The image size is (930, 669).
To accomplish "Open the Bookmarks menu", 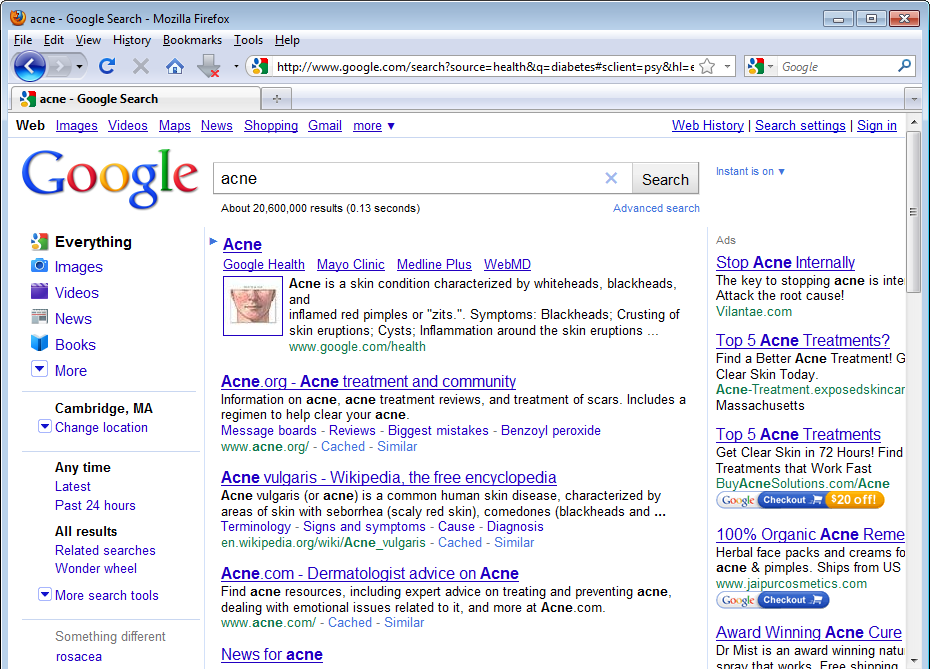I will point(192,40).
